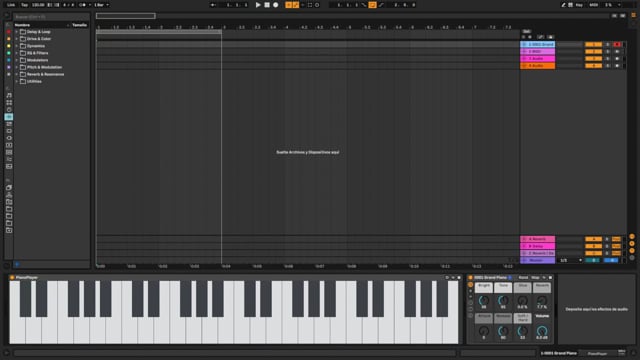This screenshot has width=640, height=360.
Task: Deactivate the 4 Audio track activator
Action: [593, 66]
